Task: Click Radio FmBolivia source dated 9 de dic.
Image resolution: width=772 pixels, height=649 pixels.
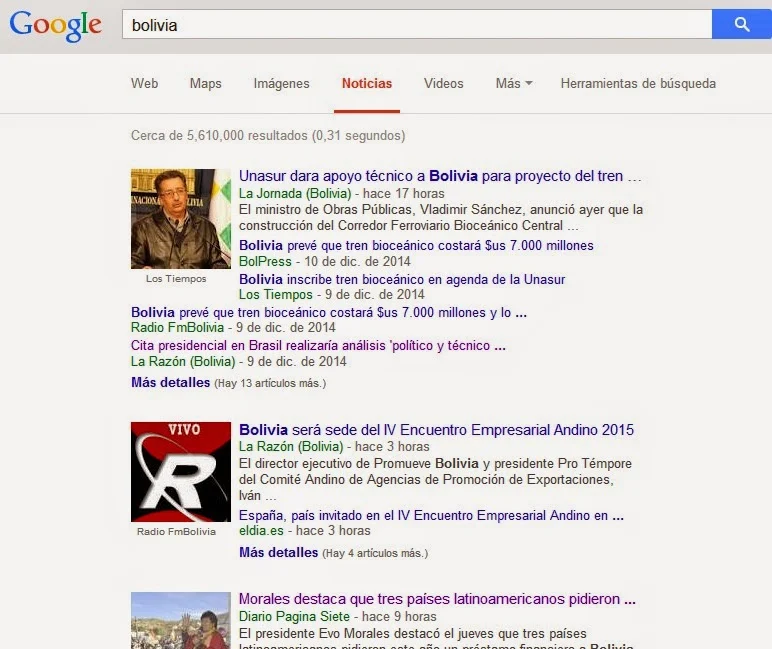Action: pyautogui.click(x=177, y=327)
